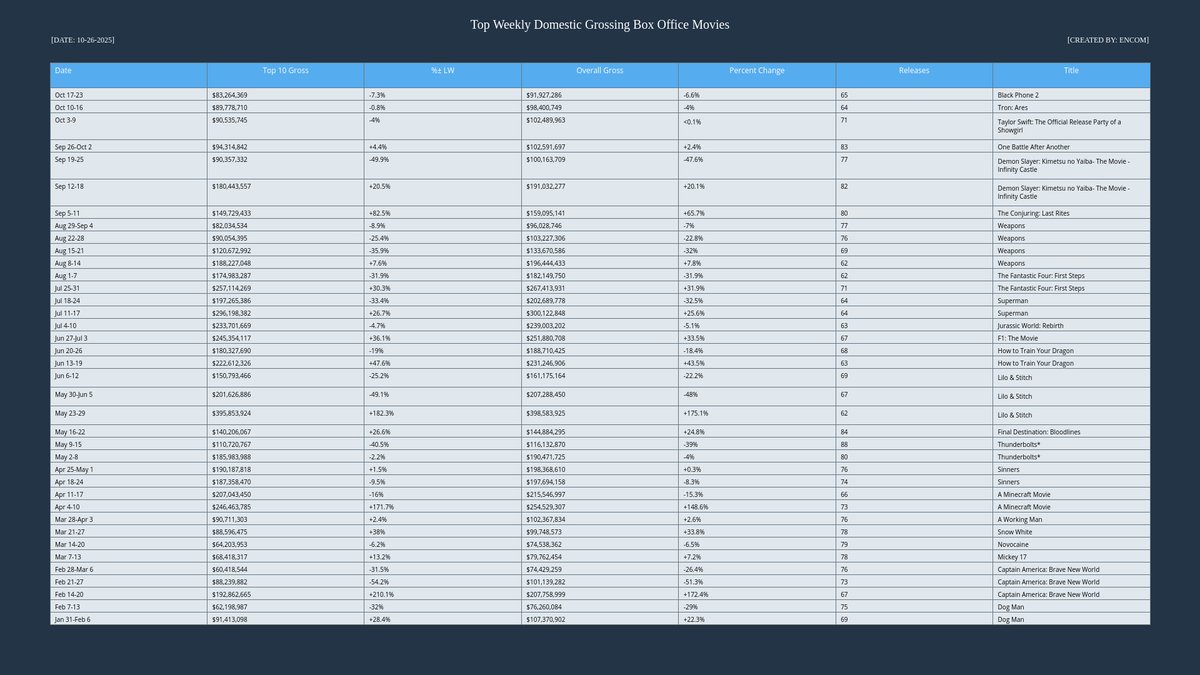Click the +182.3% cell
The height and width of the screenshot is (675, 1200).
[x=443, y=415]
